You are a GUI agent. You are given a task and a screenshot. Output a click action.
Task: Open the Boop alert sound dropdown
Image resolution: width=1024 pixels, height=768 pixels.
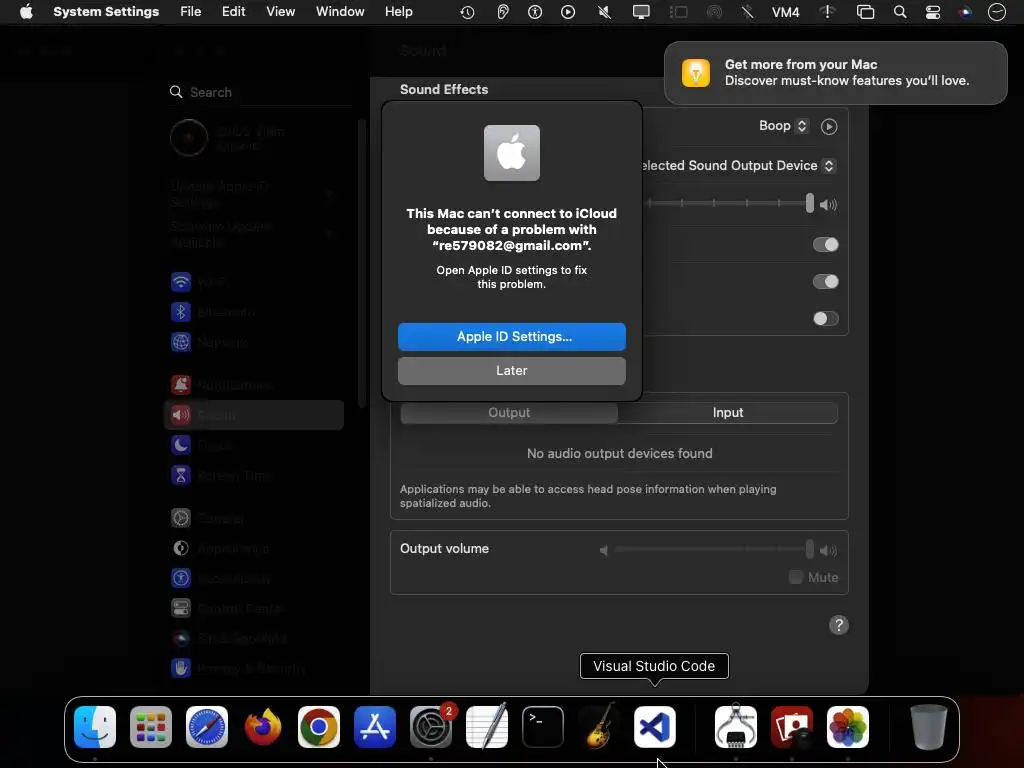pyautogui.click(x=784, y=126)
